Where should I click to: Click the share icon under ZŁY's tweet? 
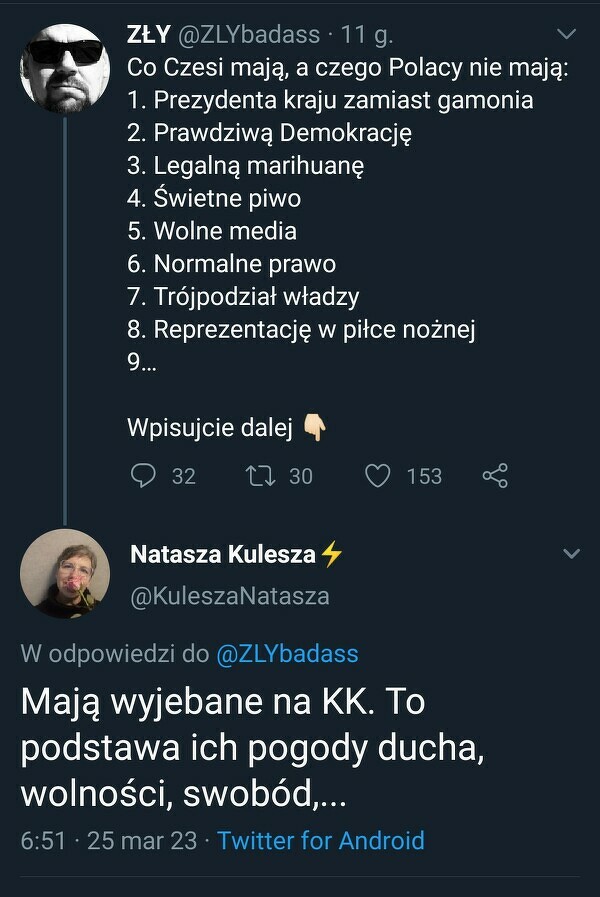(495, 476)
